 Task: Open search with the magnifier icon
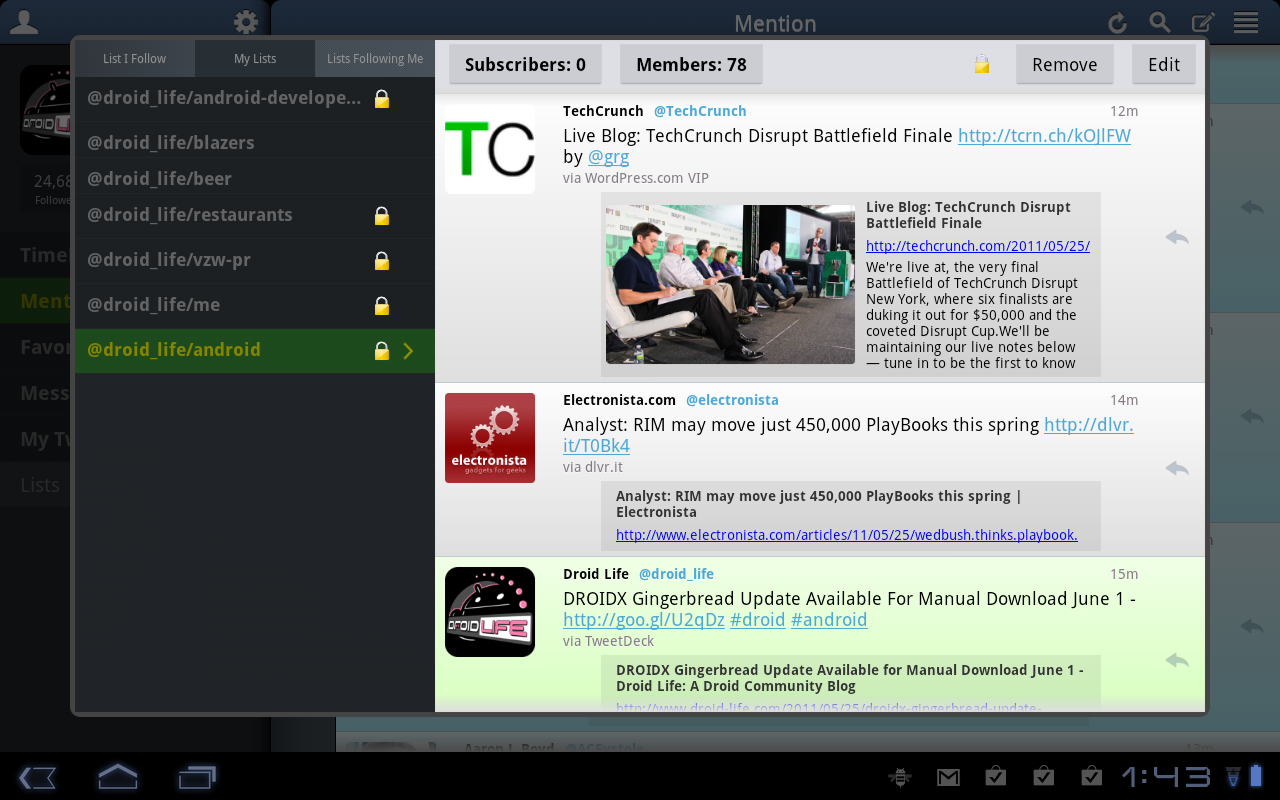point(1159,23)
